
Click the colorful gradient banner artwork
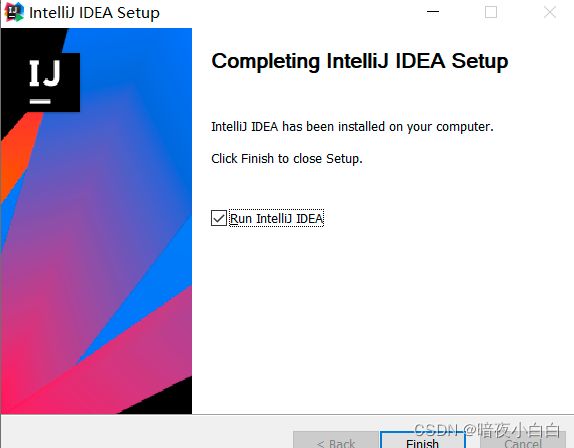[96, 221]
